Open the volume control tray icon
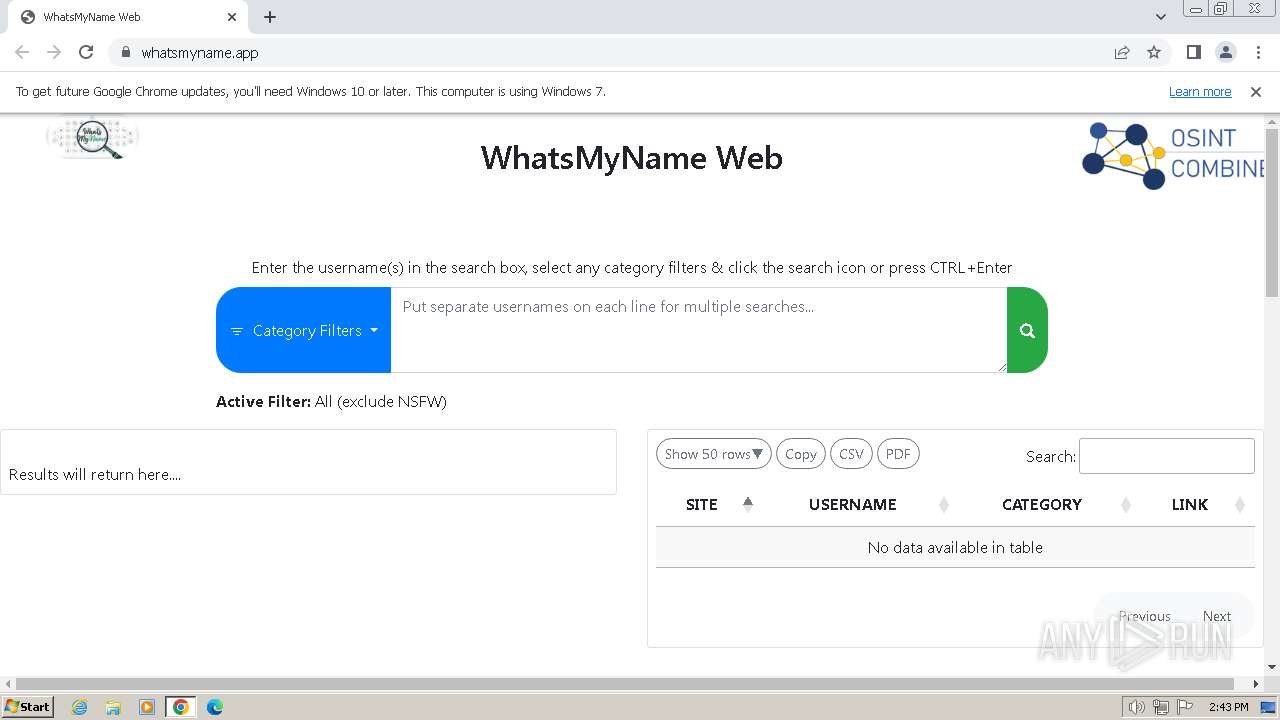The height and width of the screenshot is (720, 1280). click(1137, 707)
